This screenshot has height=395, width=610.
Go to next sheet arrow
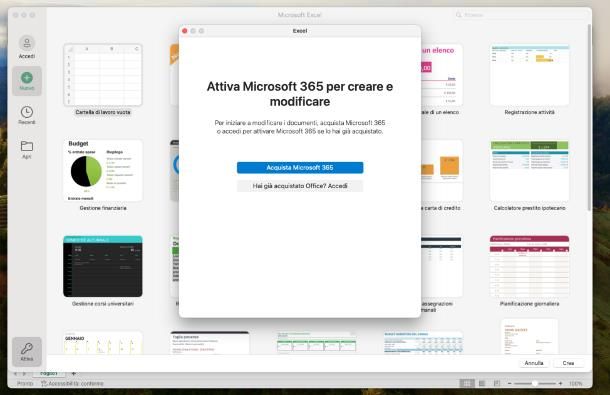[x=24, y=374]
